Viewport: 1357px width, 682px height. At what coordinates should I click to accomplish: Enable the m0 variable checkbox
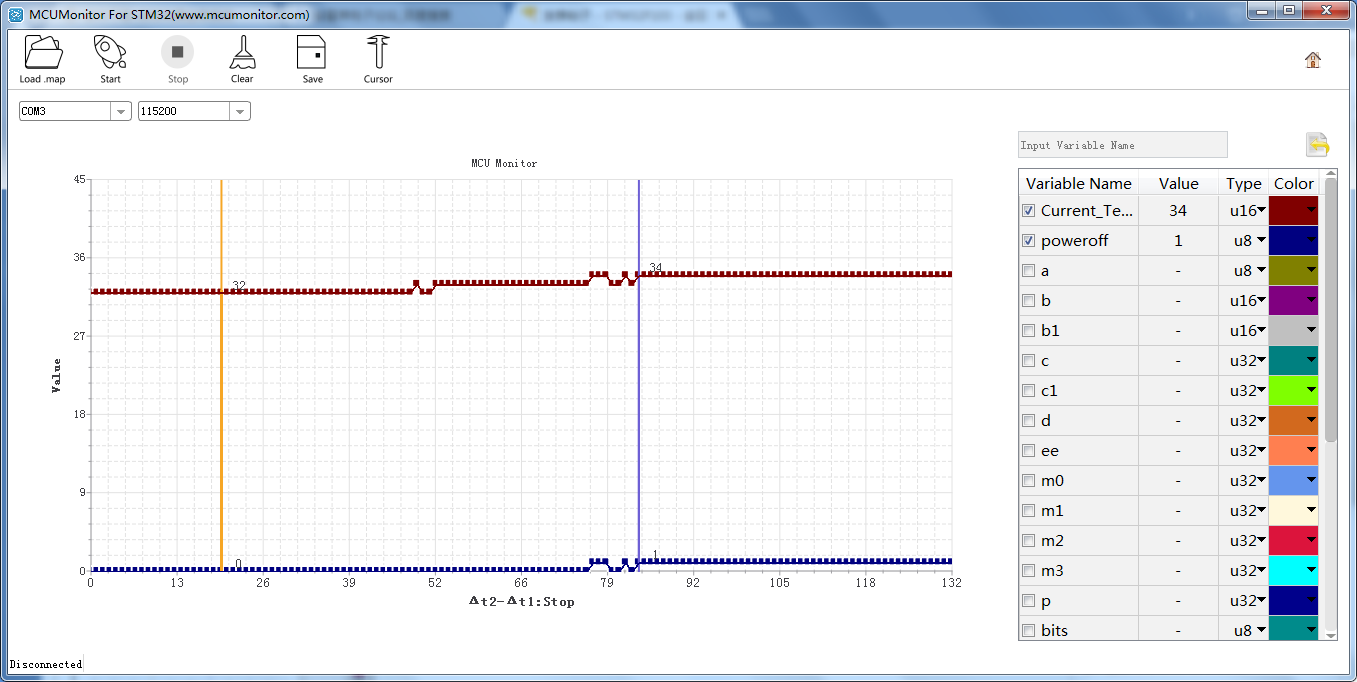[1028, 481]
